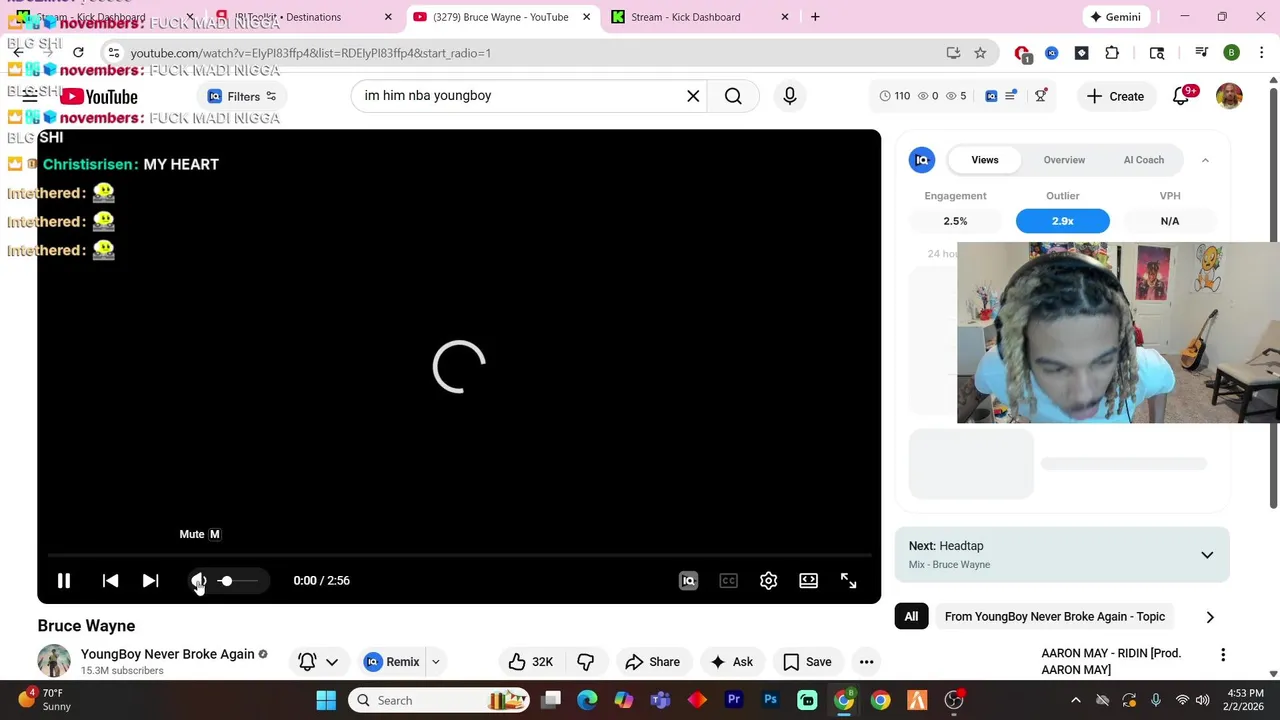Save the video to a playlist

[807, 661]
